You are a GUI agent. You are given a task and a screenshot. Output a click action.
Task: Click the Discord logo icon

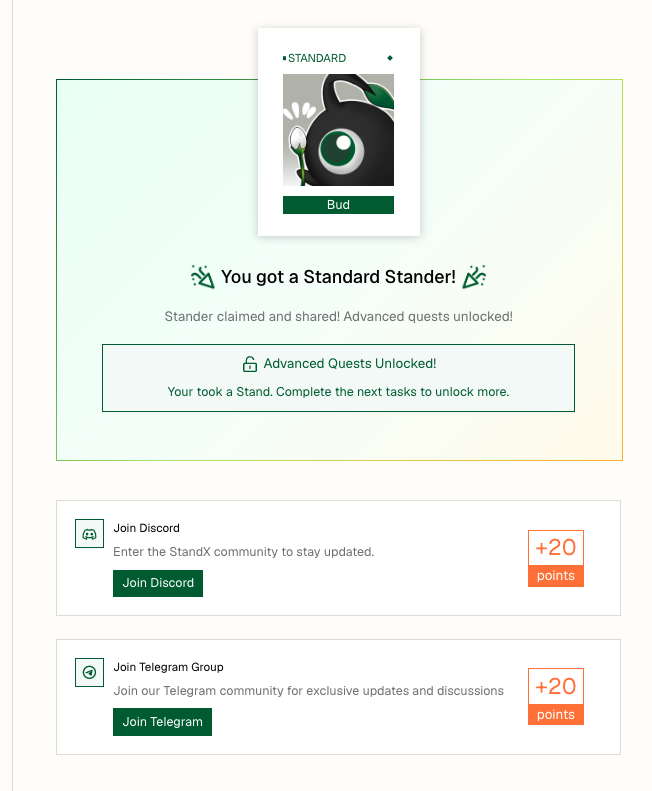click(89, 534)
